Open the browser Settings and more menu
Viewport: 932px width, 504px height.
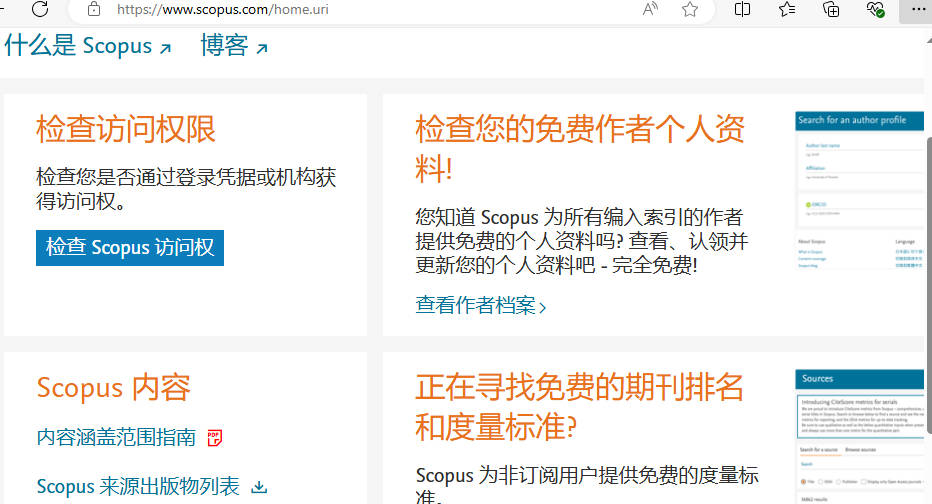918,9
